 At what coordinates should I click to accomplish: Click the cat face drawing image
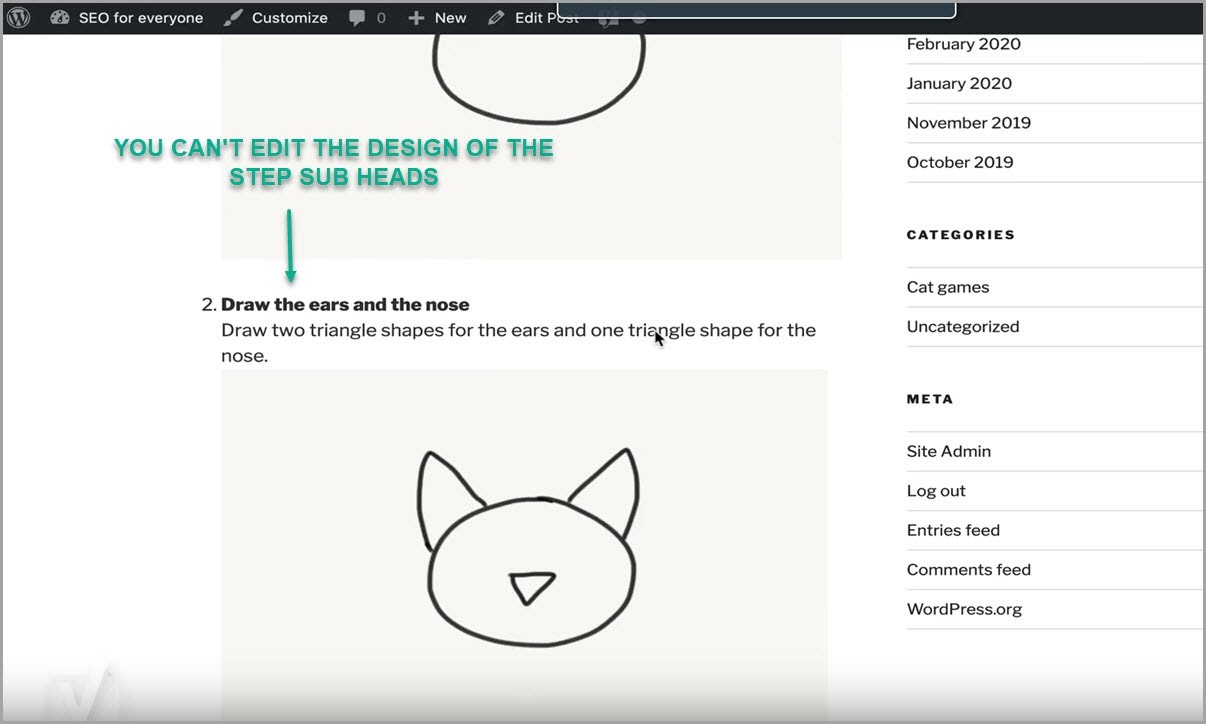pos(524,545)
